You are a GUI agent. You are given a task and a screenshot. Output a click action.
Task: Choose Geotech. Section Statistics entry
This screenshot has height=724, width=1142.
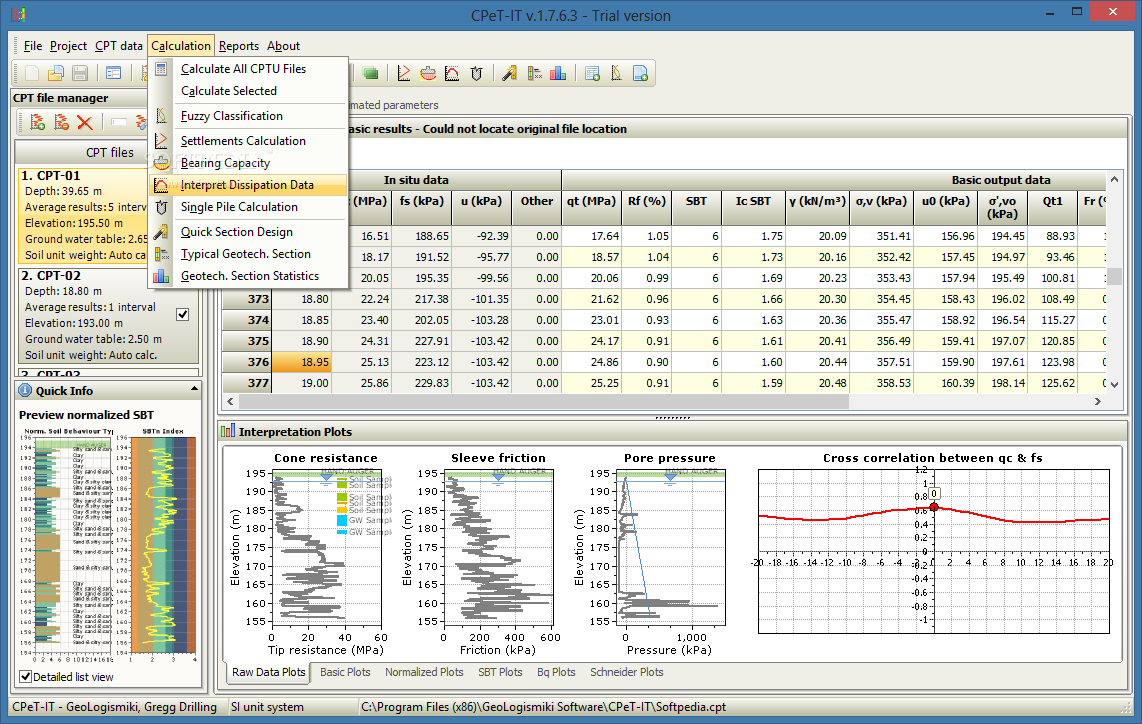(248, 276)
